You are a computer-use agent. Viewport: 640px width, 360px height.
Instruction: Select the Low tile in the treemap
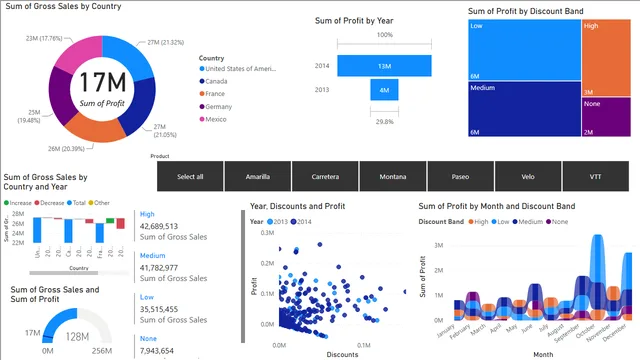[x=524, y=50]
